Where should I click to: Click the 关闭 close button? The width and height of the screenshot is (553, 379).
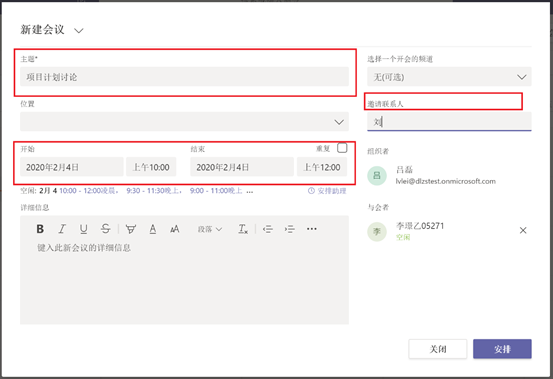pyautogui.click(x=438, y=349)
